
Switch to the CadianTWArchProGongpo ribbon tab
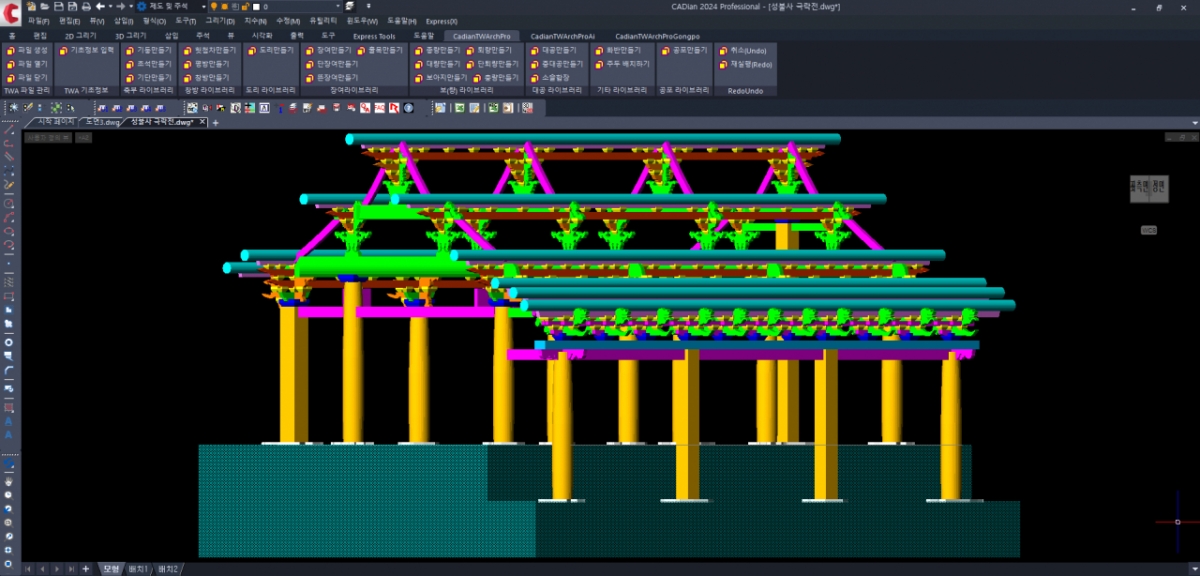coord(657,36)
